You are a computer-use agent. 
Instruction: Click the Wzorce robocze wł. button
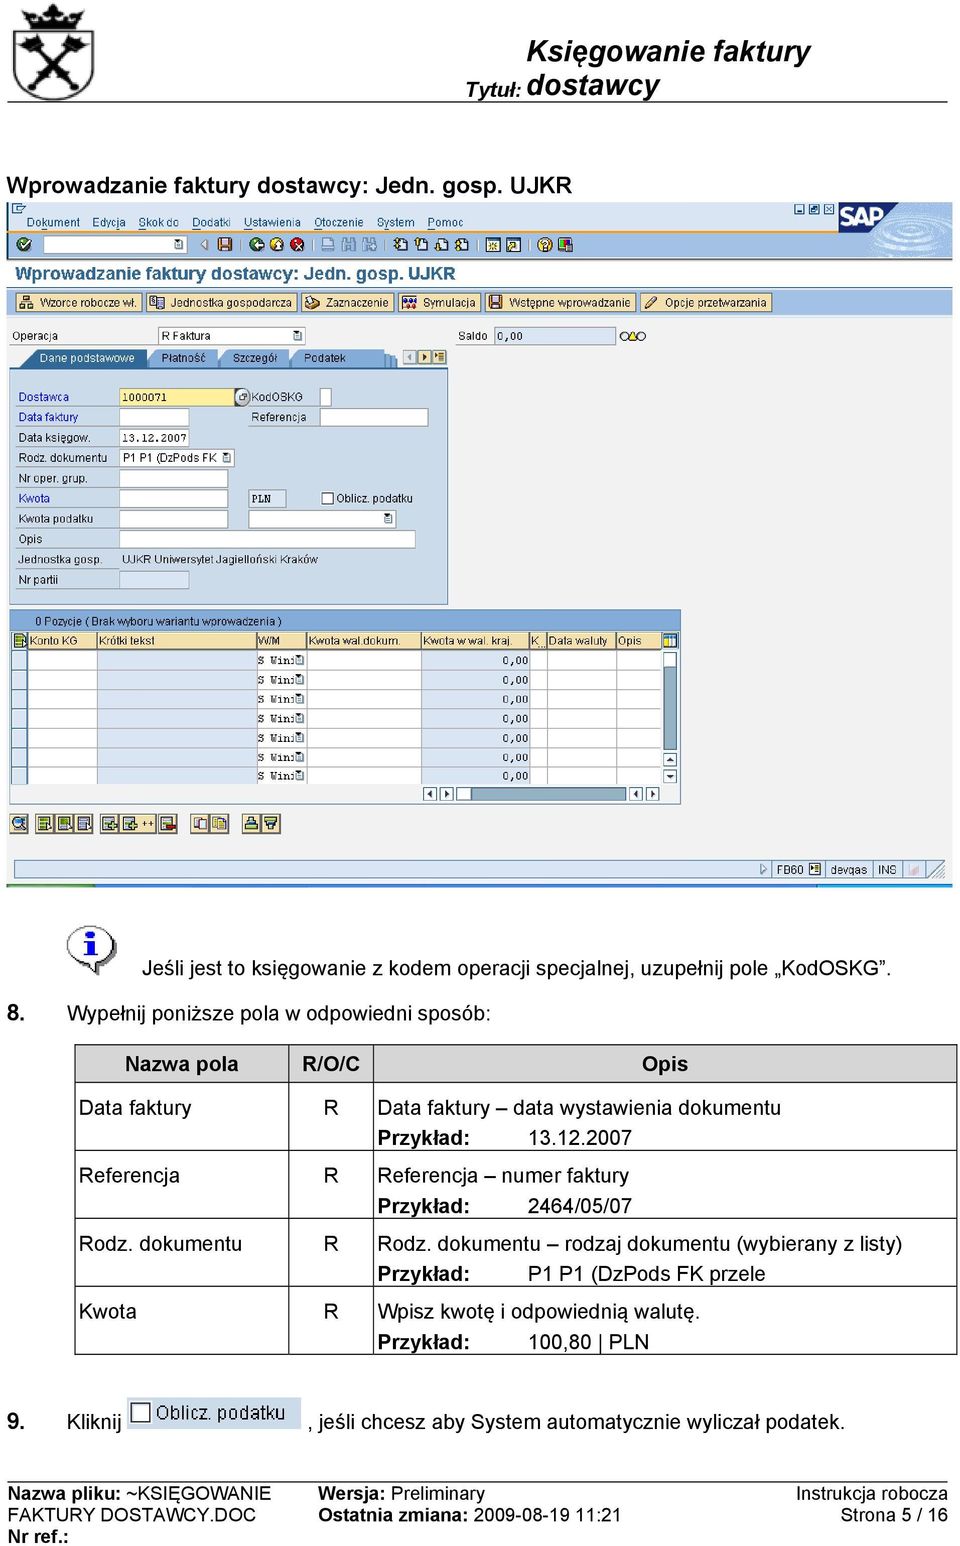pos(78,302)
